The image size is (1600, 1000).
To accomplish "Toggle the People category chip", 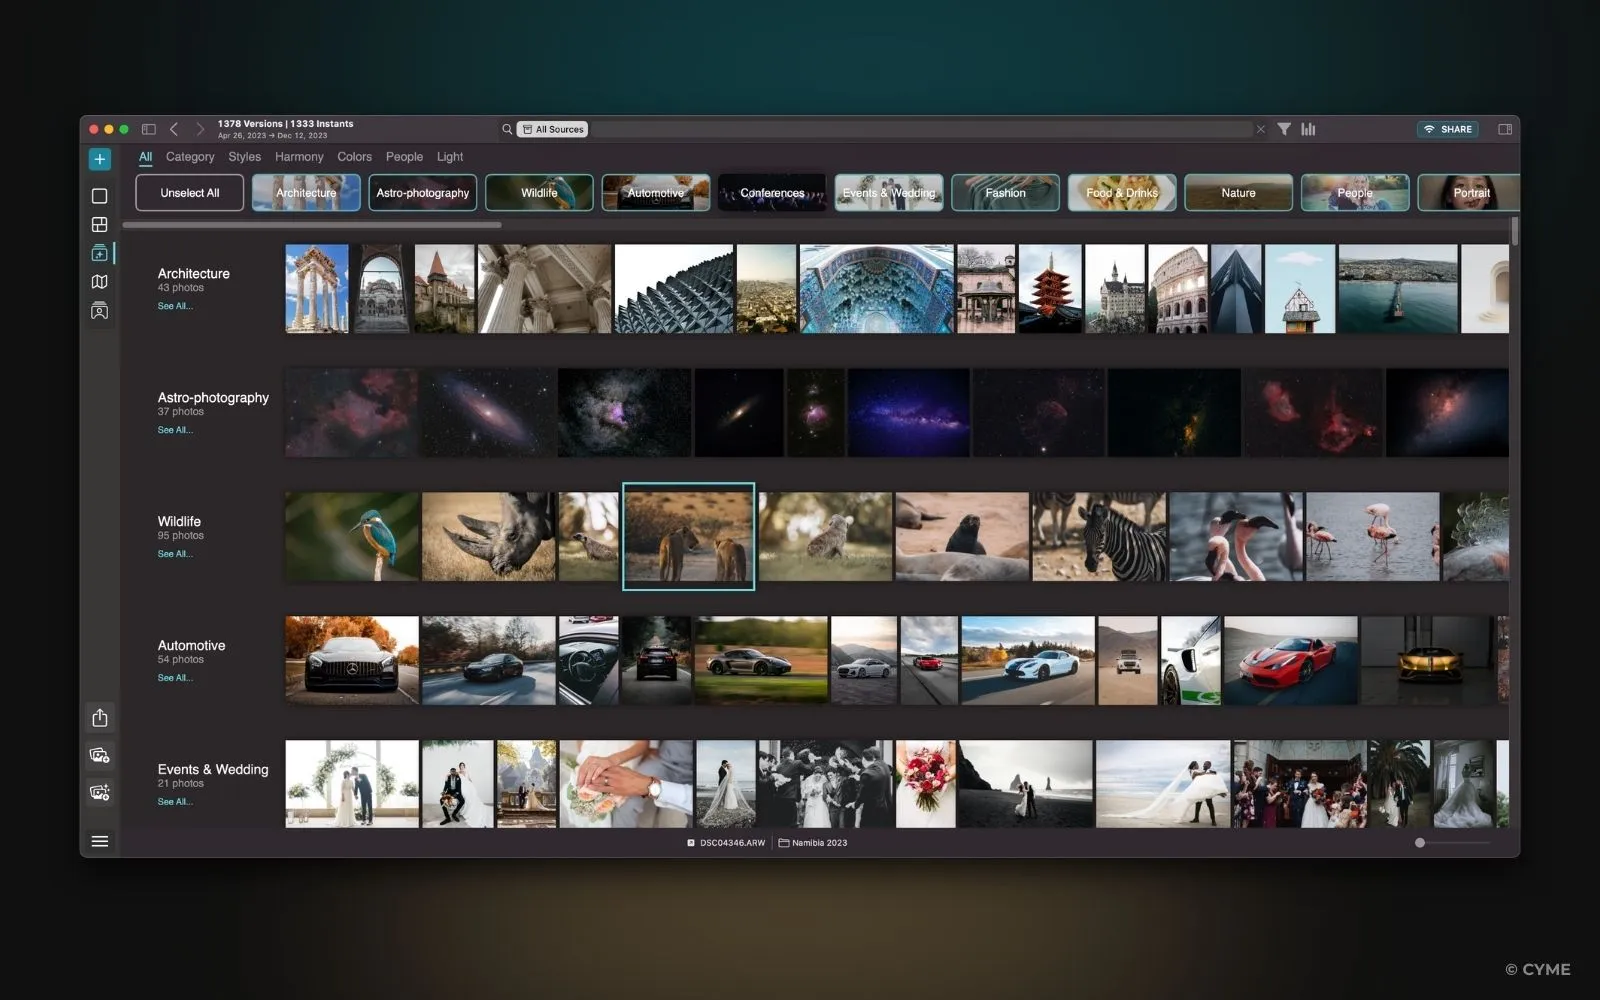I will [x=1355, y=193].
